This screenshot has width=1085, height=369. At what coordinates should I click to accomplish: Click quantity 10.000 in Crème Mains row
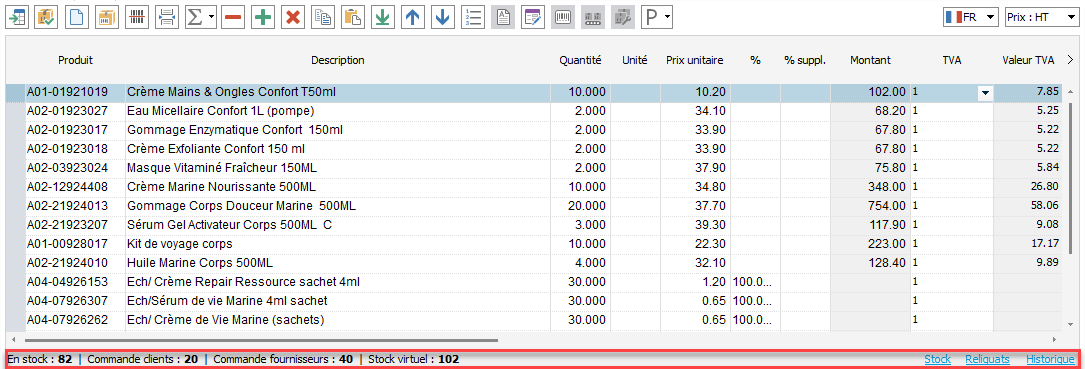586,91
